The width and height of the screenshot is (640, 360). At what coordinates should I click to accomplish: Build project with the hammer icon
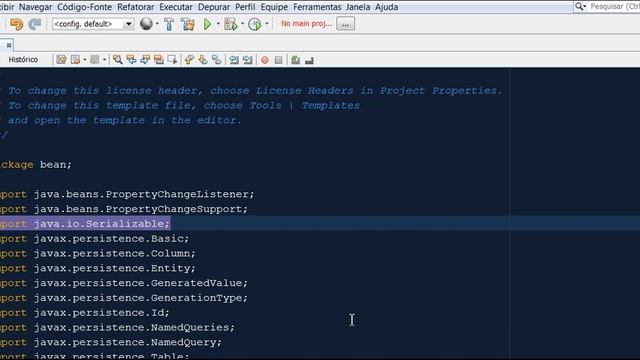click(x=169, y=24)
